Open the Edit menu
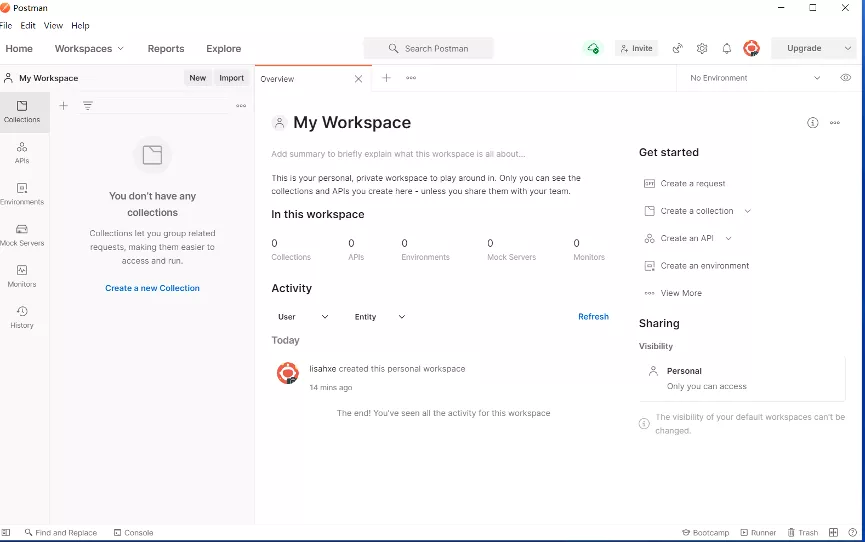Screen dimensions: 866x543 click(28, 25)
